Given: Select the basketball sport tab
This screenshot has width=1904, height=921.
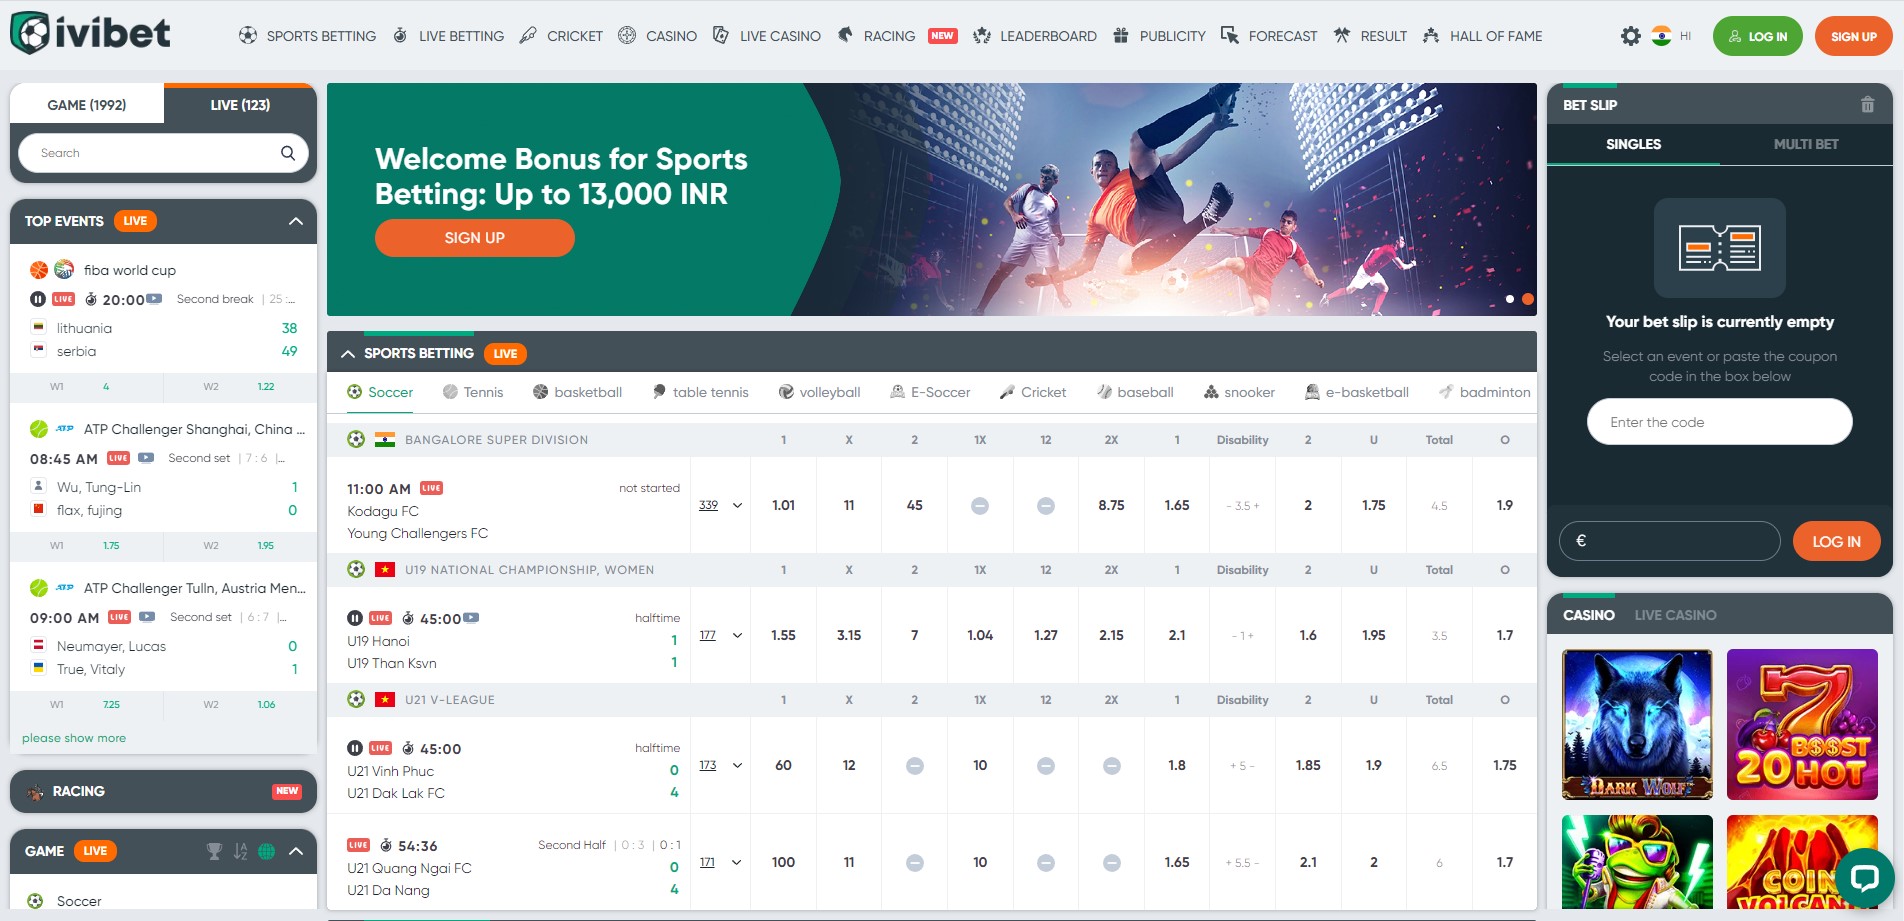Looking at the screenshot, I should (577, 392).
